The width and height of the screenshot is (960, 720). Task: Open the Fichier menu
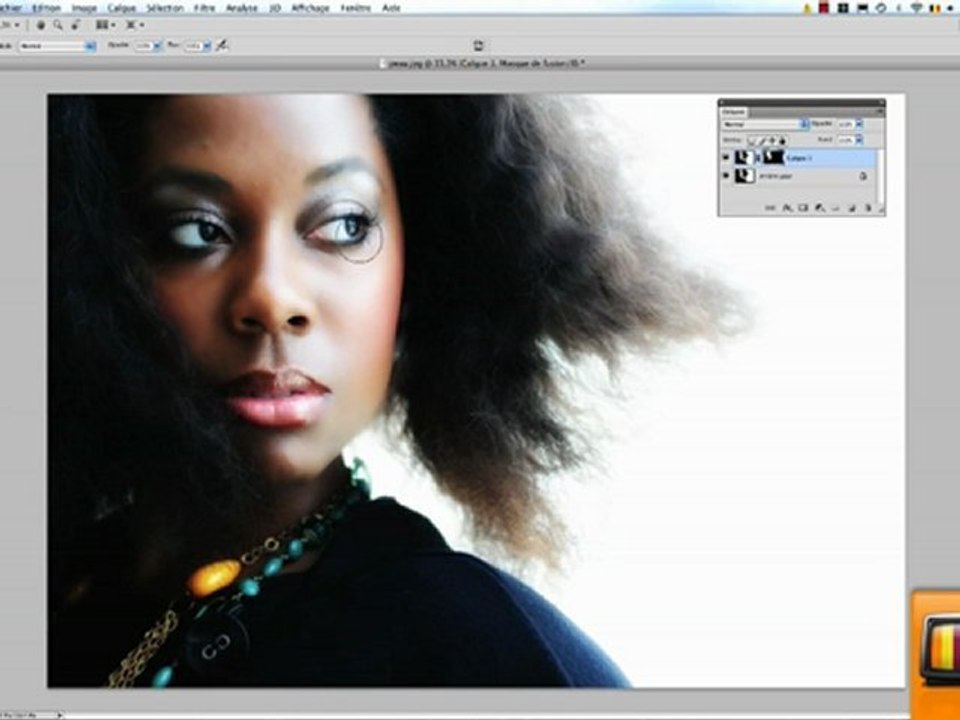[10, 8]
